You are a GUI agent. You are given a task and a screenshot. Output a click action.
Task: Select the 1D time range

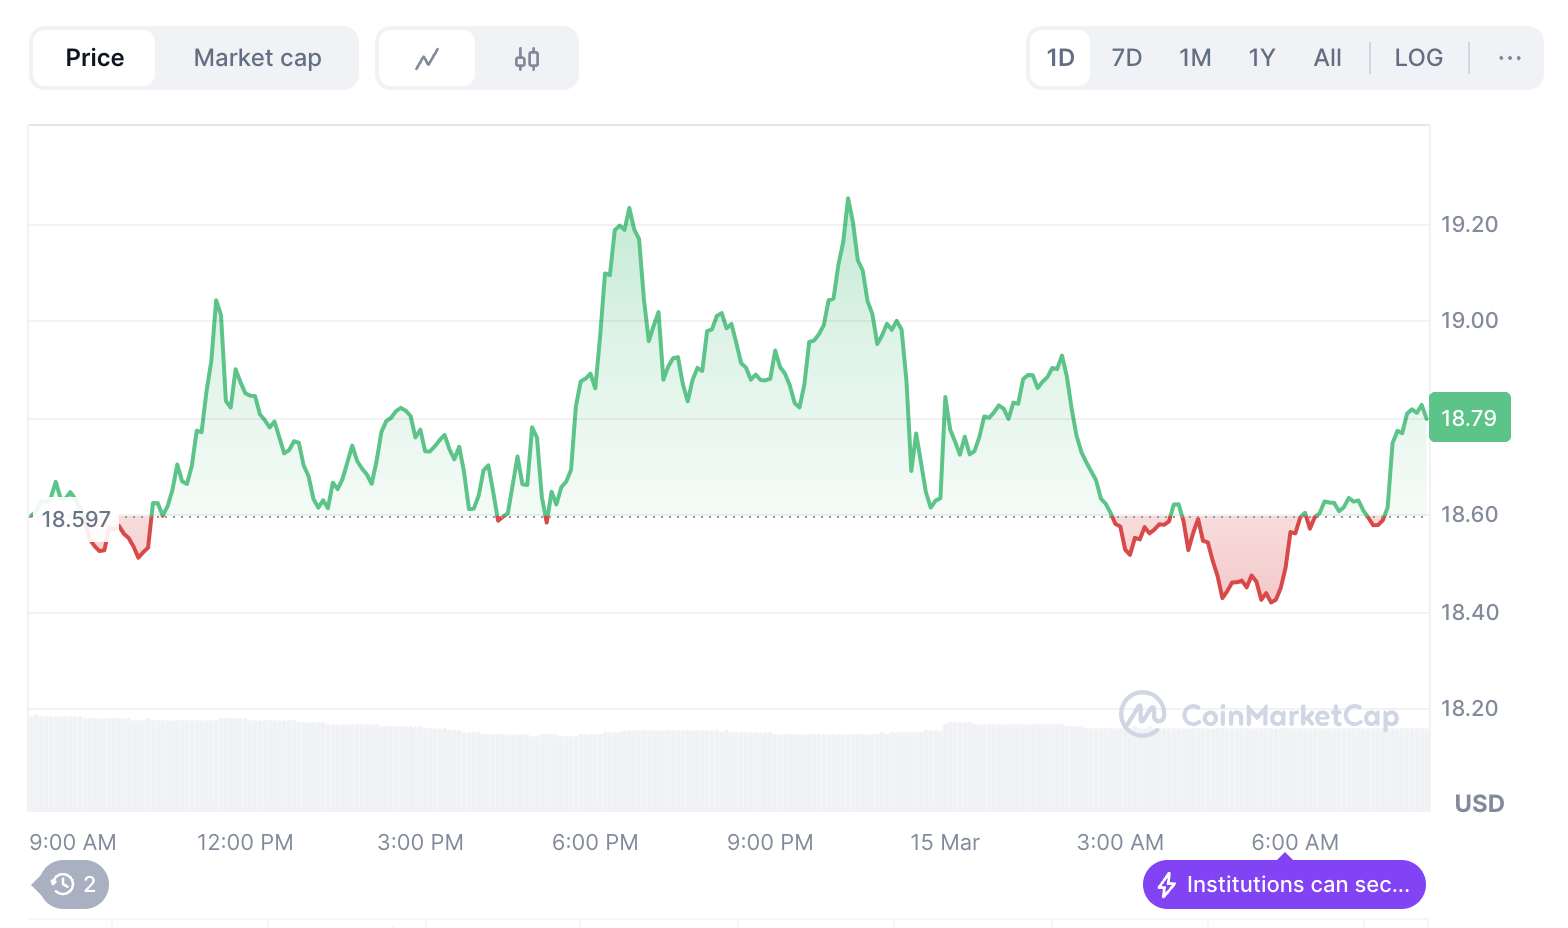(1060, 58)
